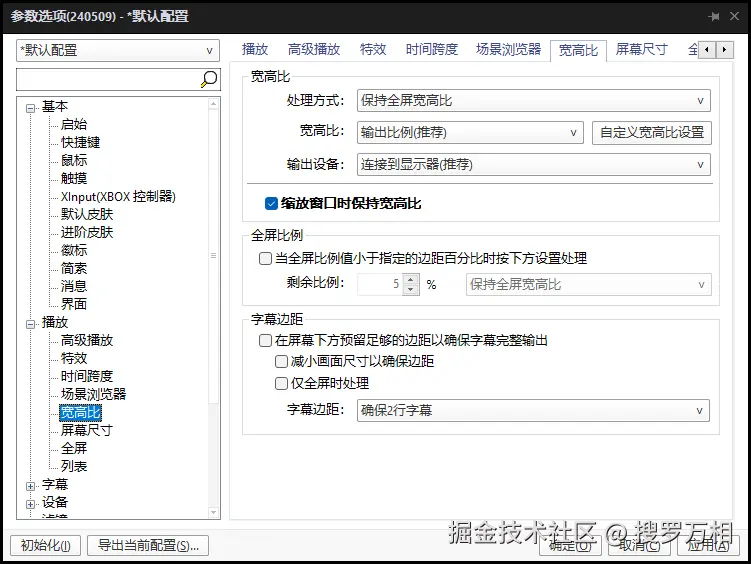Select XInput(XBOX 控制器) tree item

pyautogui.click(x=118, y=196)
